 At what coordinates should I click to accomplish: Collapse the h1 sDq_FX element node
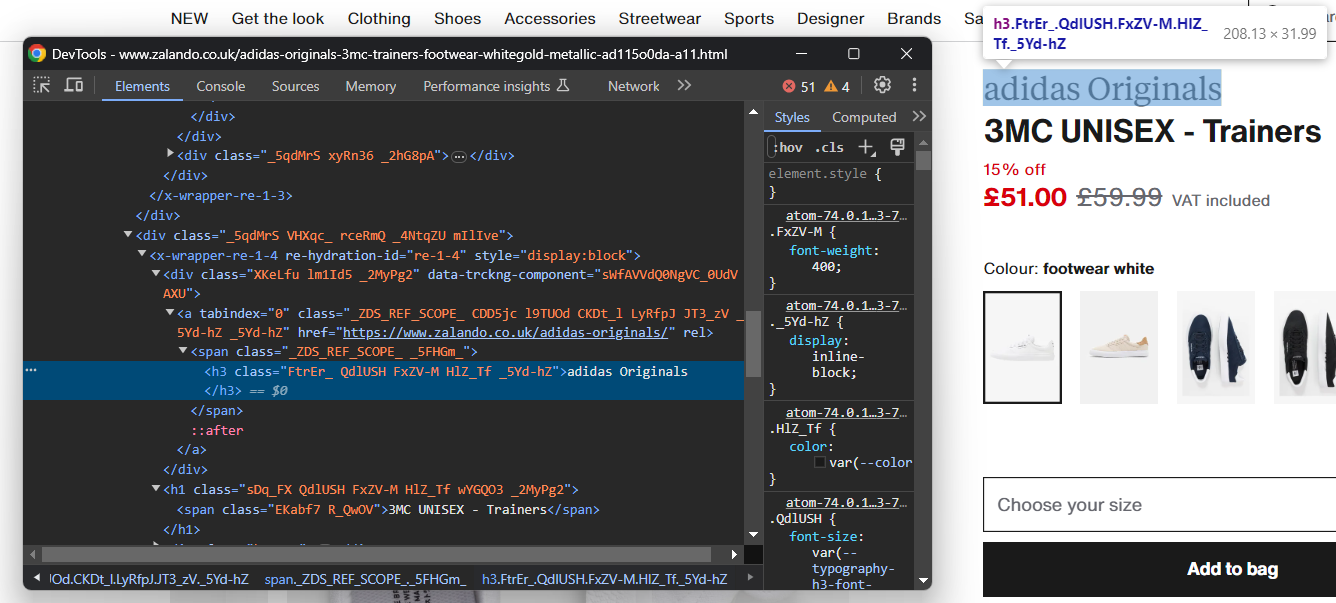[156, 489]
